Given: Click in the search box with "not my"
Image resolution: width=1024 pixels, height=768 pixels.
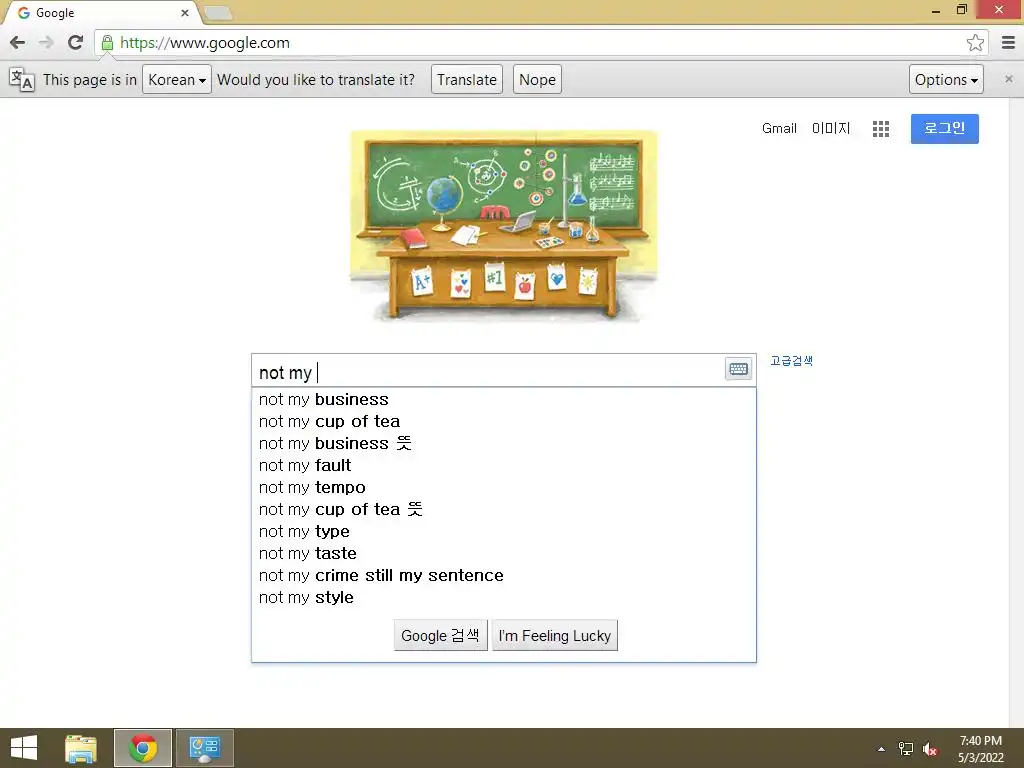Looking at the screenshot, I should (490, 371).
